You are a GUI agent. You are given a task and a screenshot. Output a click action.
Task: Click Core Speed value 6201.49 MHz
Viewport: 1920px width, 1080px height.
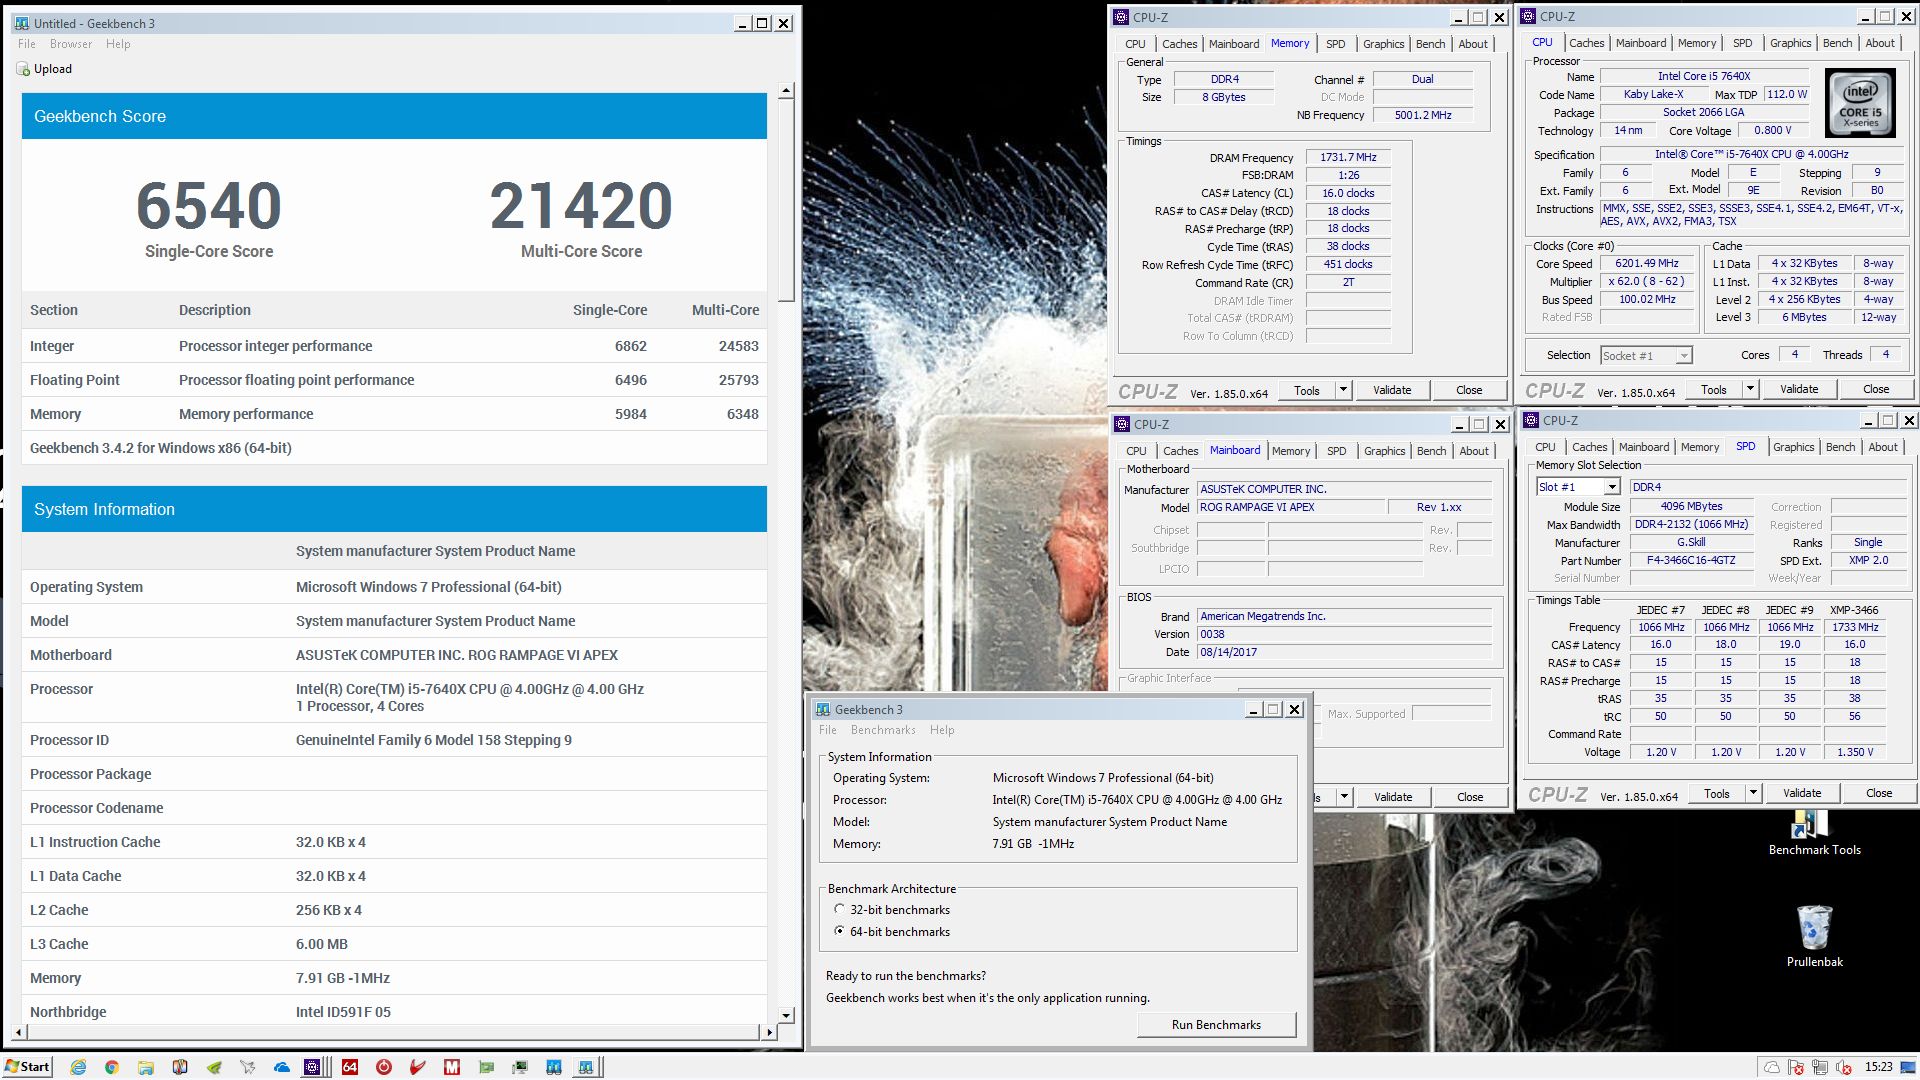1647,264
